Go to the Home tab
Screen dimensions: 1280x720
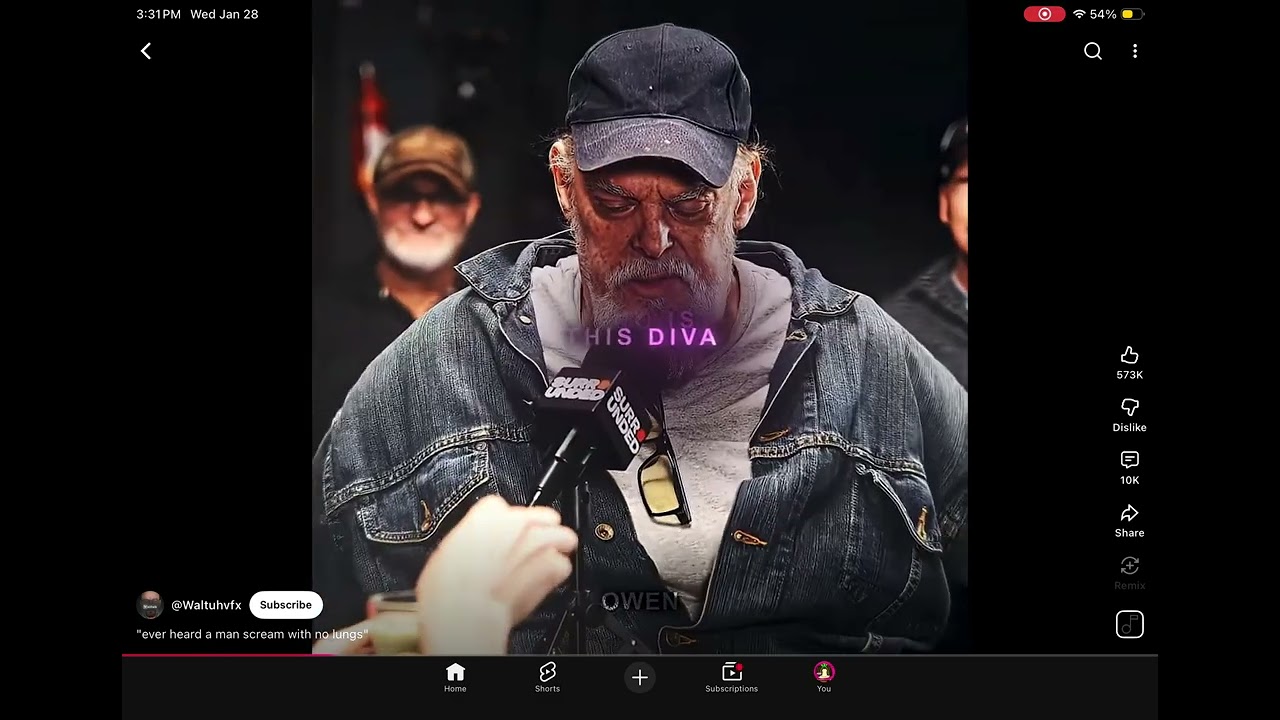point(455,677)
